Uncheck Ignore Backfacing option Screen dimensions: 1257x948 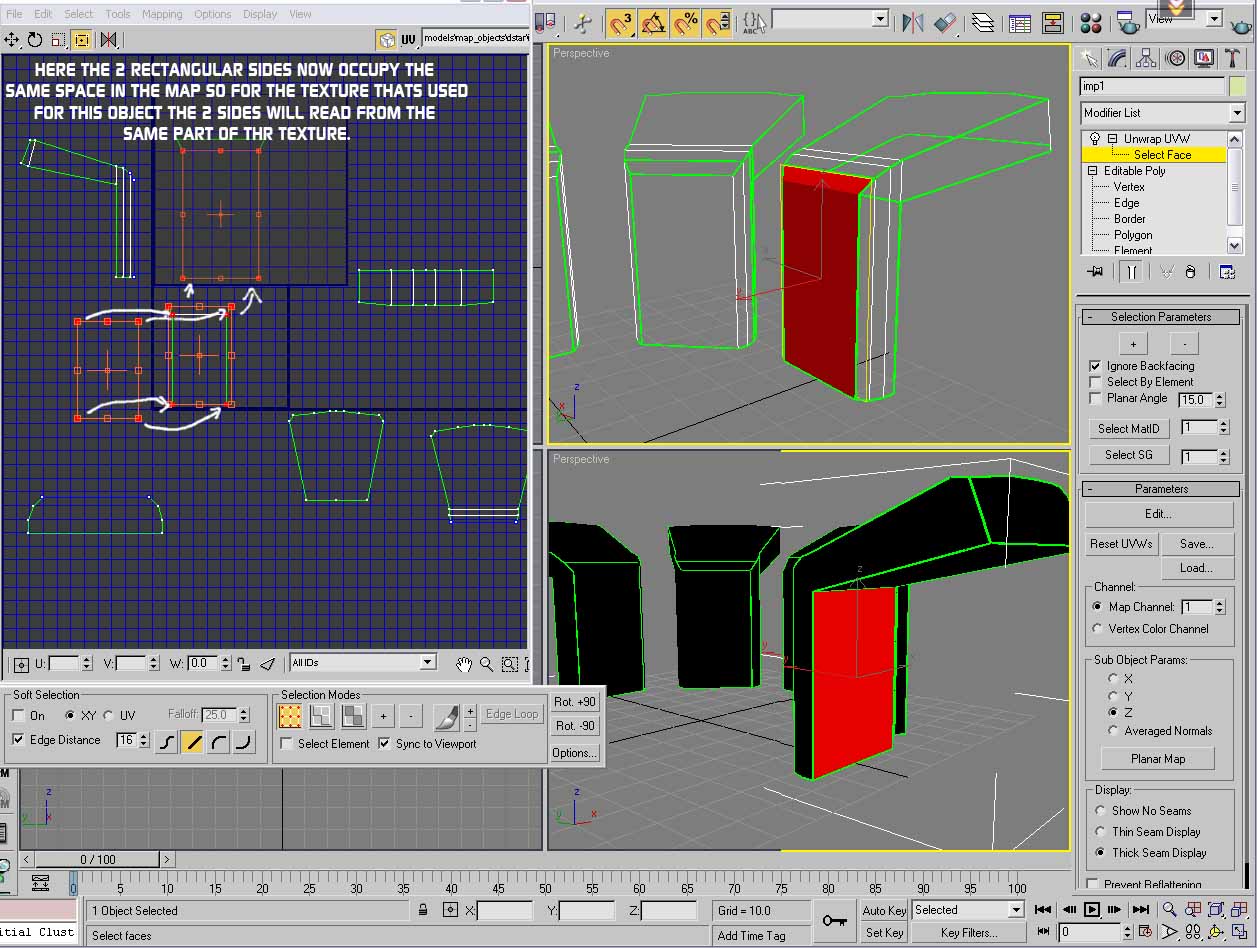pyautogui.click(x=1095, y=366)
